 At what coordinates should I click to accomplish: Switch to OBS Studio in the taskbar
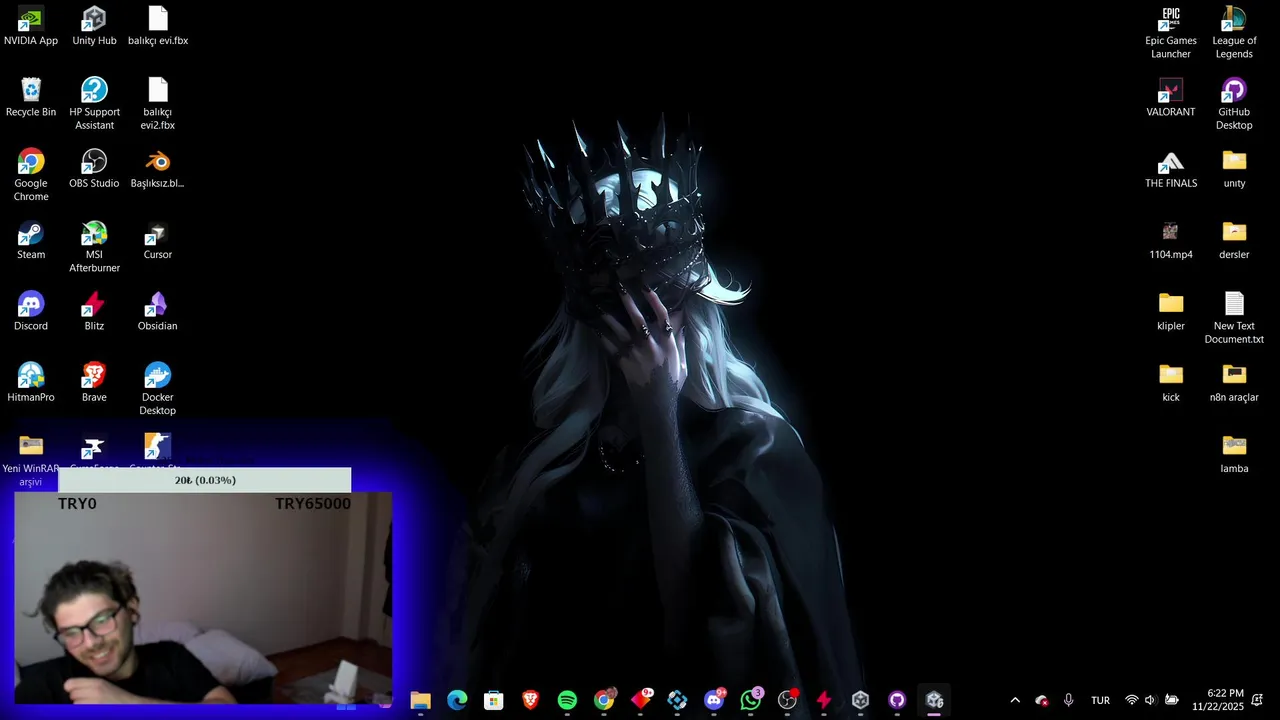tap(787, 700)
